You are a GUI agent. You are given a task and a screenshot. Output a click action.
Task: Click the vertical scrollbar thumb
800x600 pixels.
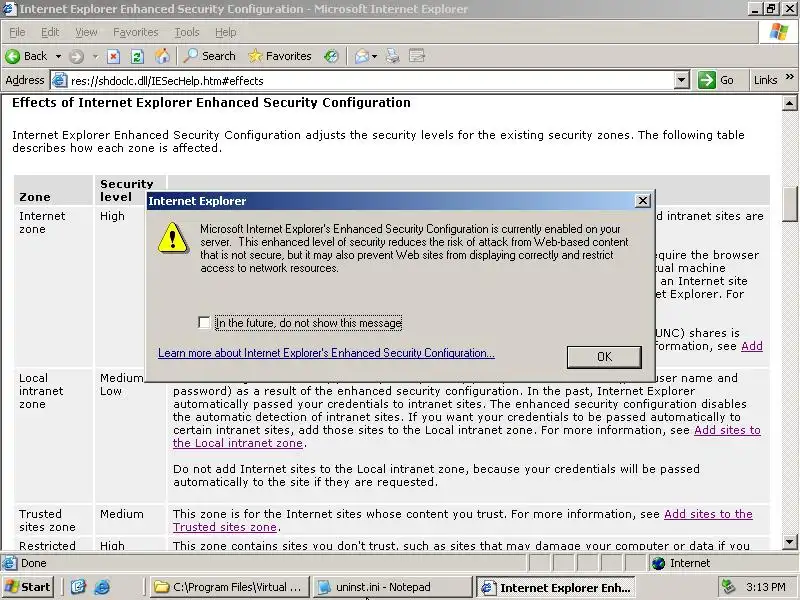click(x=789, y=204)
